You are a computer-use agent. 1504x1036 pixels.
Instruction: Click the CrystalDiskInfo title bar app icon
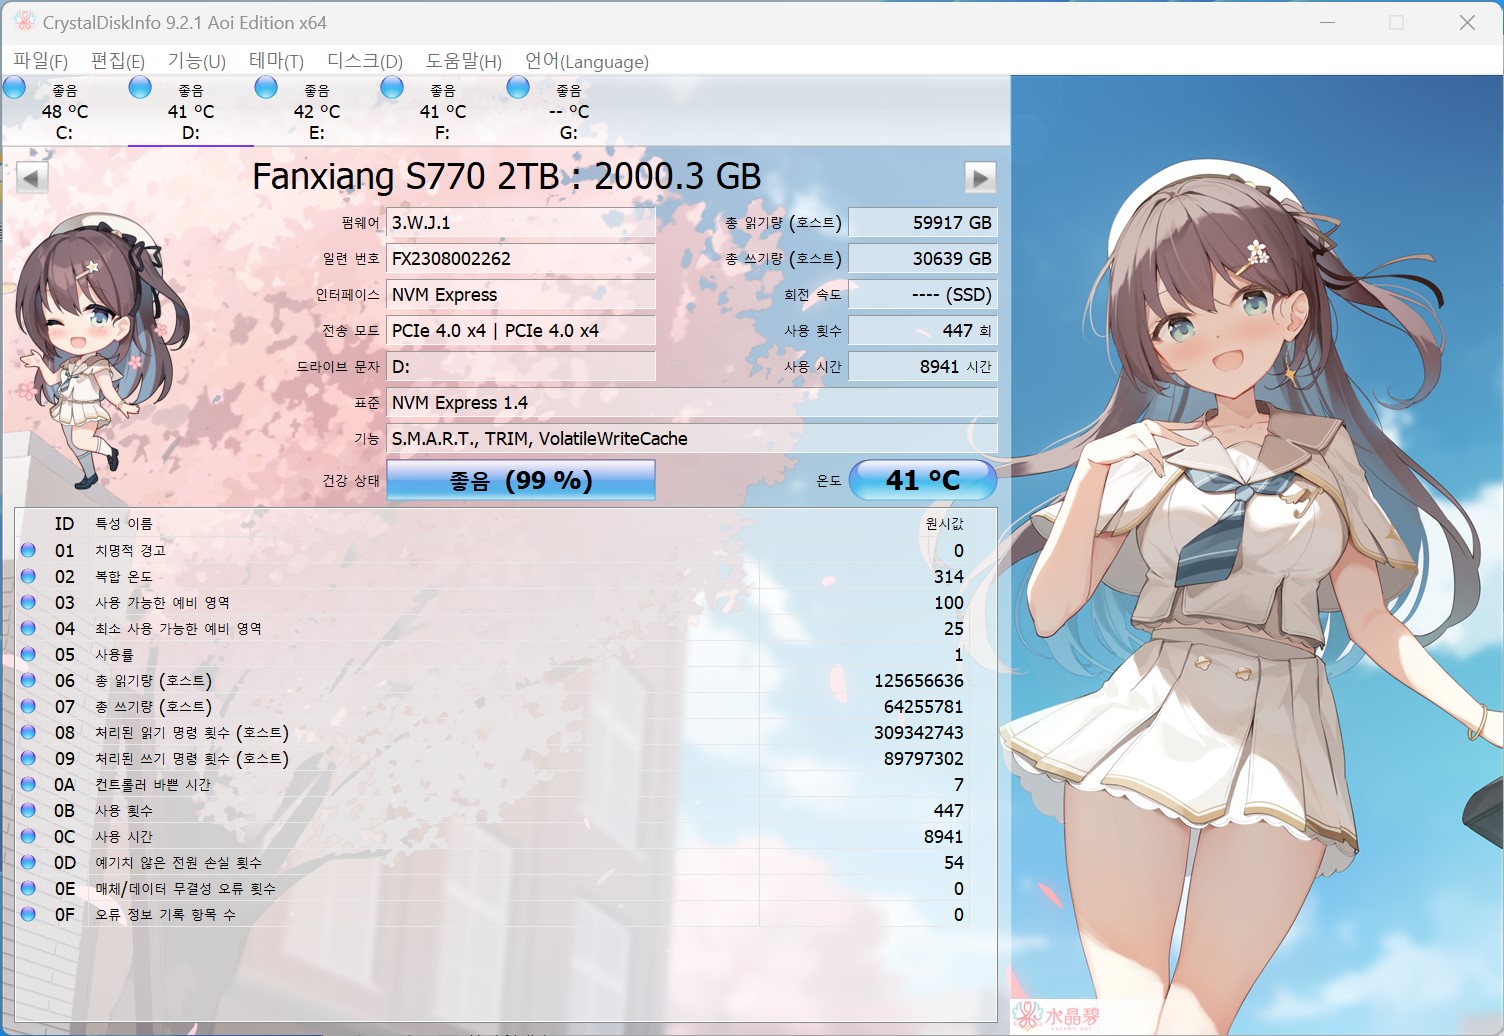tap(24, 21)
